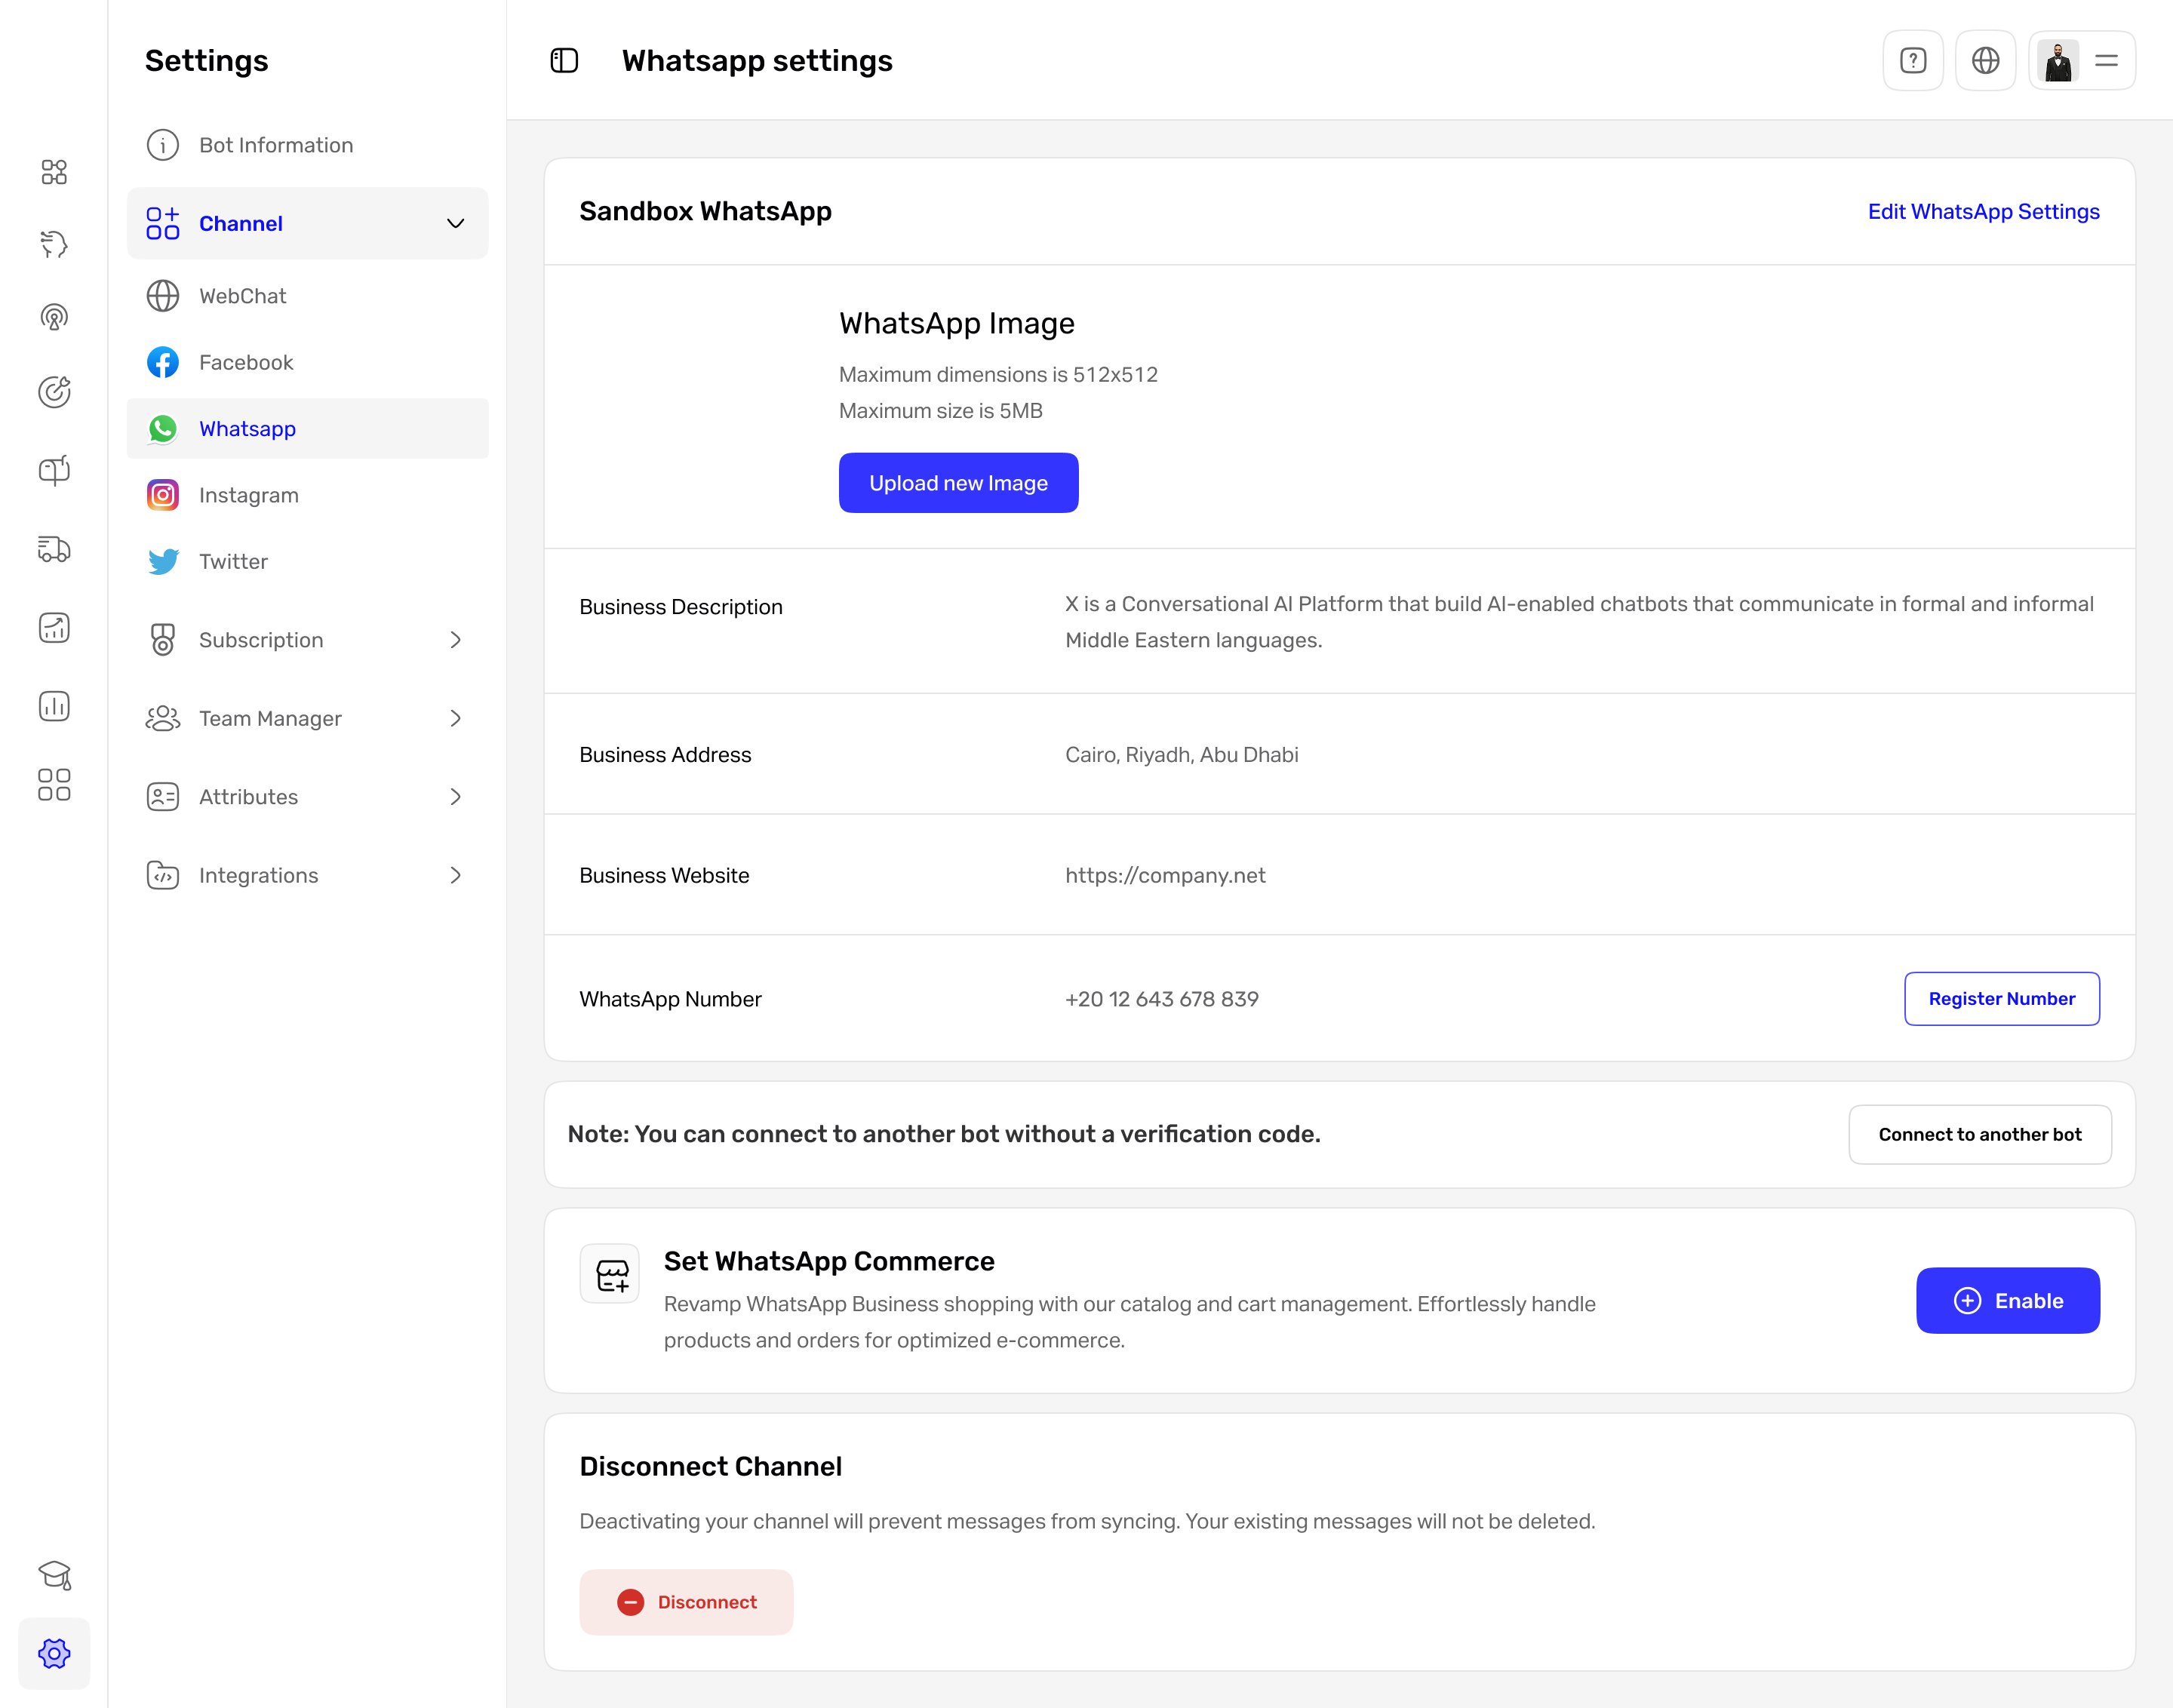Screen dimensions: 2173x1708
Task: Click the Disconnect Channel heading
Action: pos(711,1467)
